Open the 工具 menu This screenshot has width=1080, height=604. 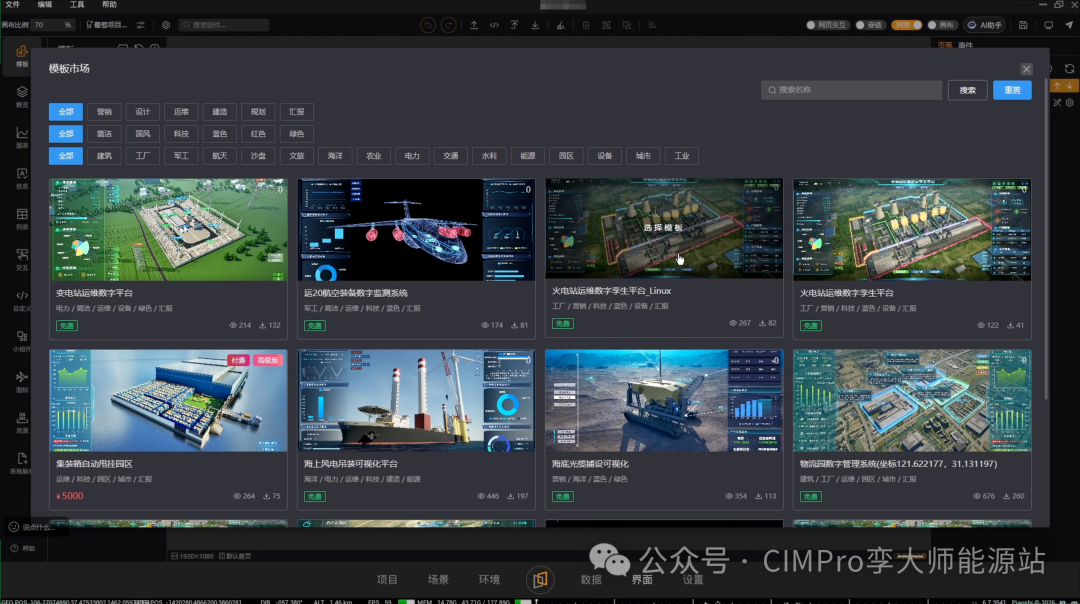[x=77, y=5]
